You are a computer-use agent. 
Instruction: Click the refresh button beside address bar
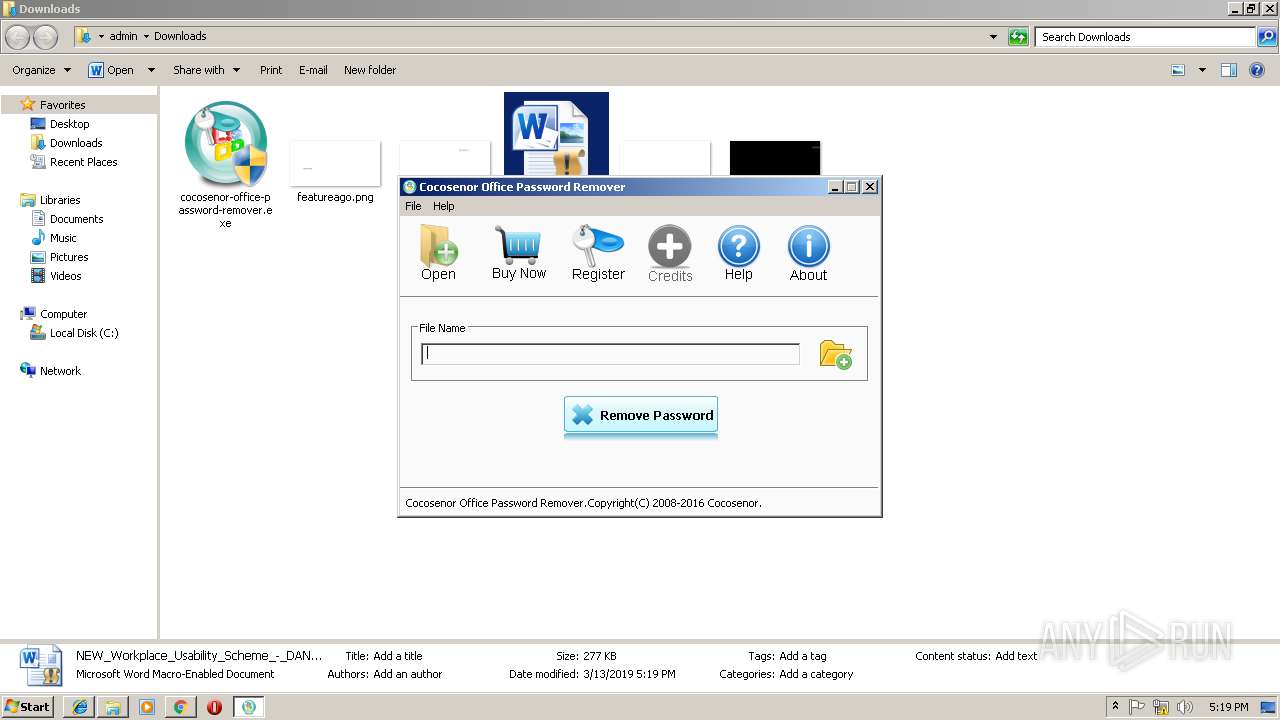pyautogui.click(x=1018, y=37)
